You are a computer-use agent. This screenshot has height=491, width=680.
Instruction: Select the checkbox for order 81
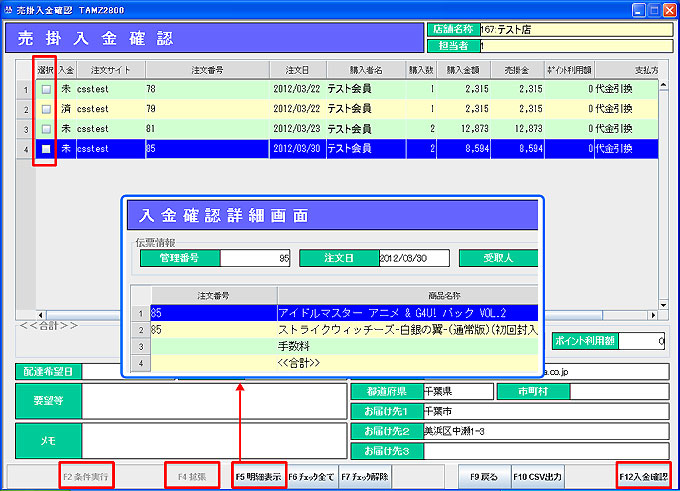pyautogui.click(x=46, y=129)
